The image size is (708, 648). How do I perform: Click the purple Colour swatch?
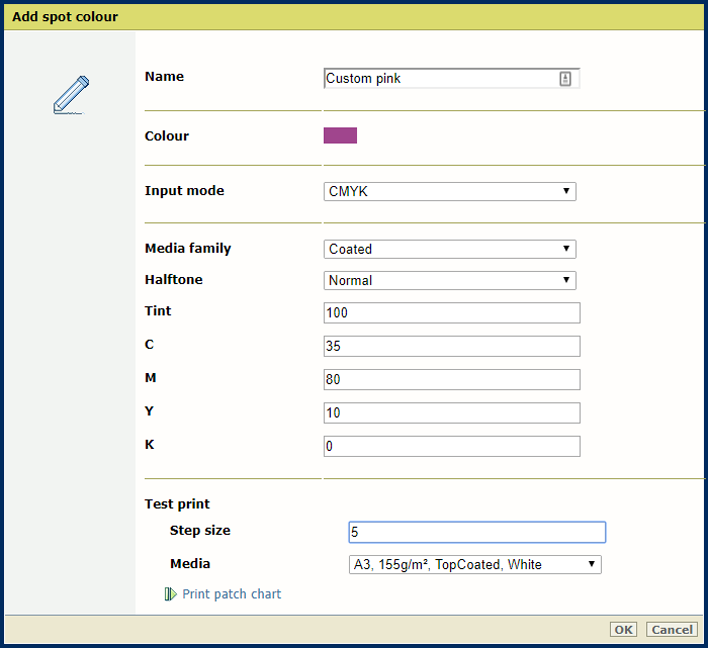[340, 136]
